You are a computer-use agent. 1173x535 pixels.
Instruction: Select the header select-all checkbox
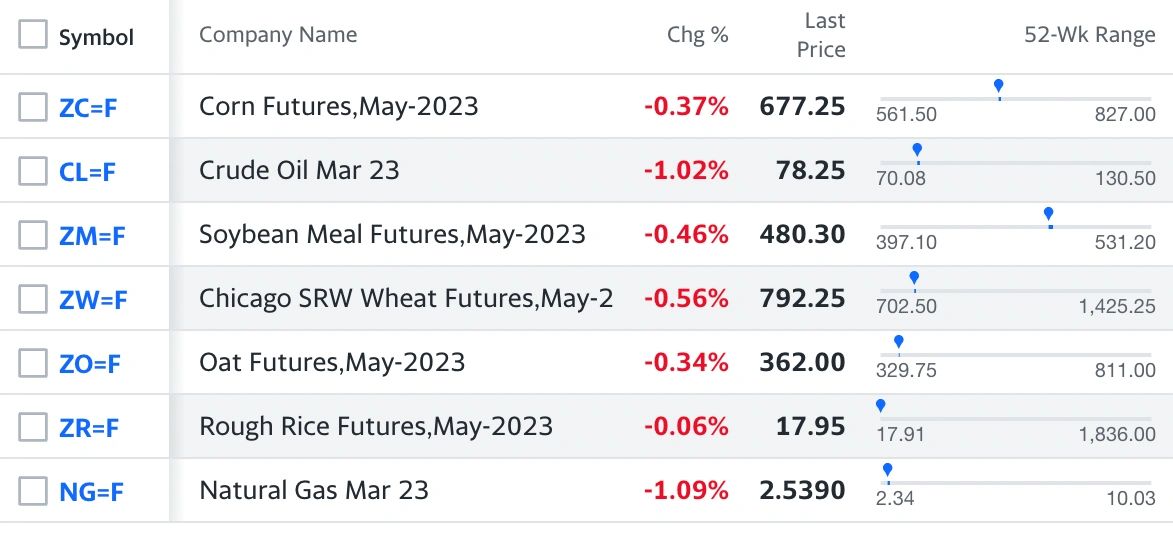33,34
